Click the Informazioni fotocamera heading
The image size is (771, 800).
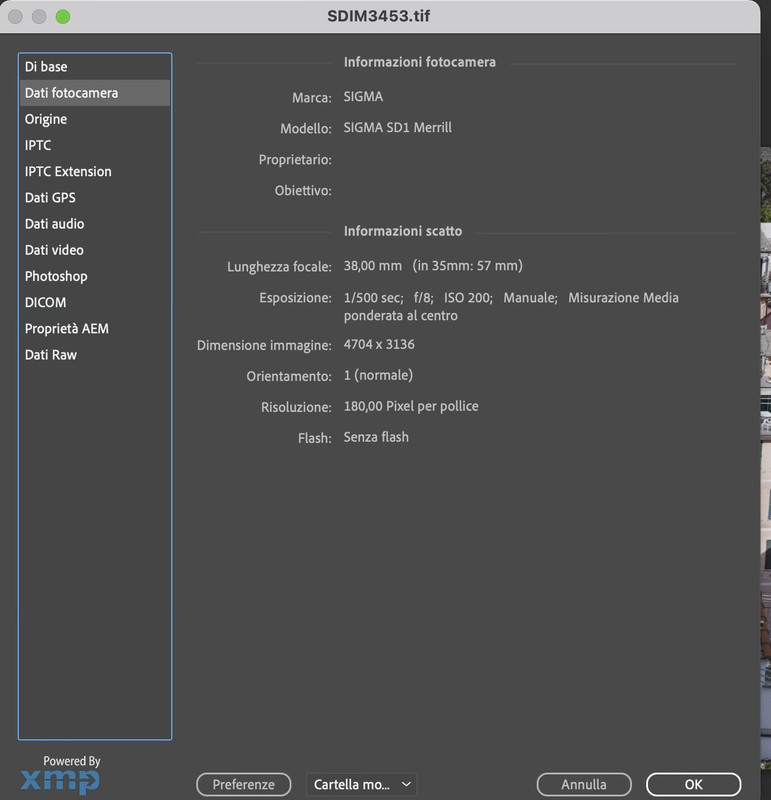[x=419, y=62]
